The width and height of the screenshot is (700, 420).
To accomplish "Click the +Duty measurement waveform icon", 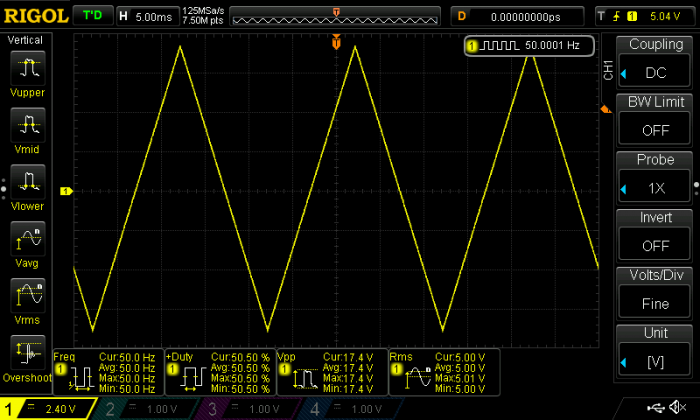I will coord(193,379).
